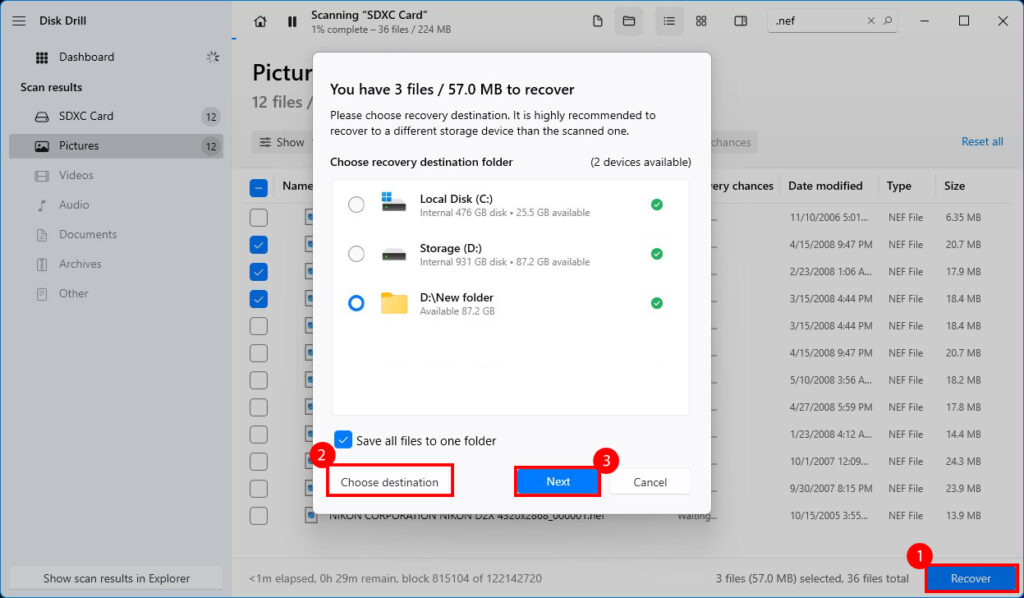This screenshot has height=598, width=1024.
Task: Click Show scan results in Explorer
Action: click(116, 577)
